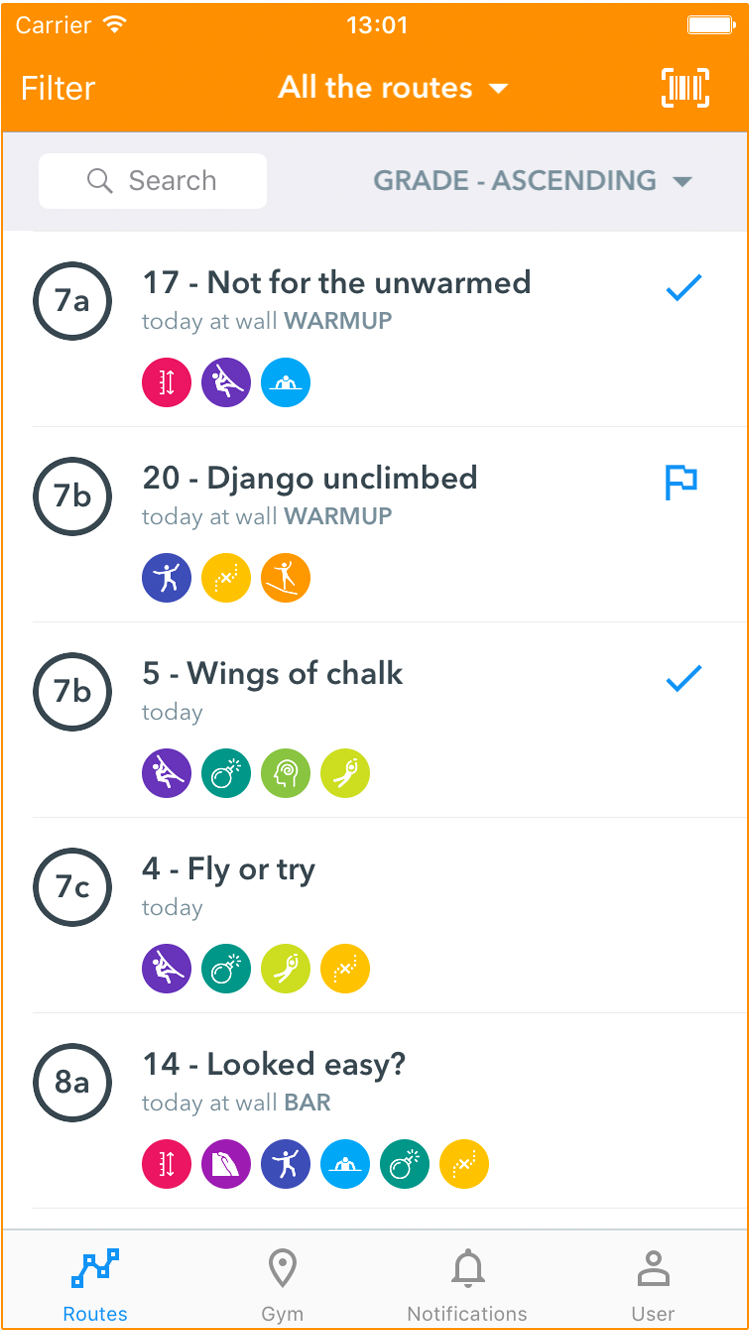
Task: Toggle the checkmark on Not for the unwarmed
Action: click(684, 289)
